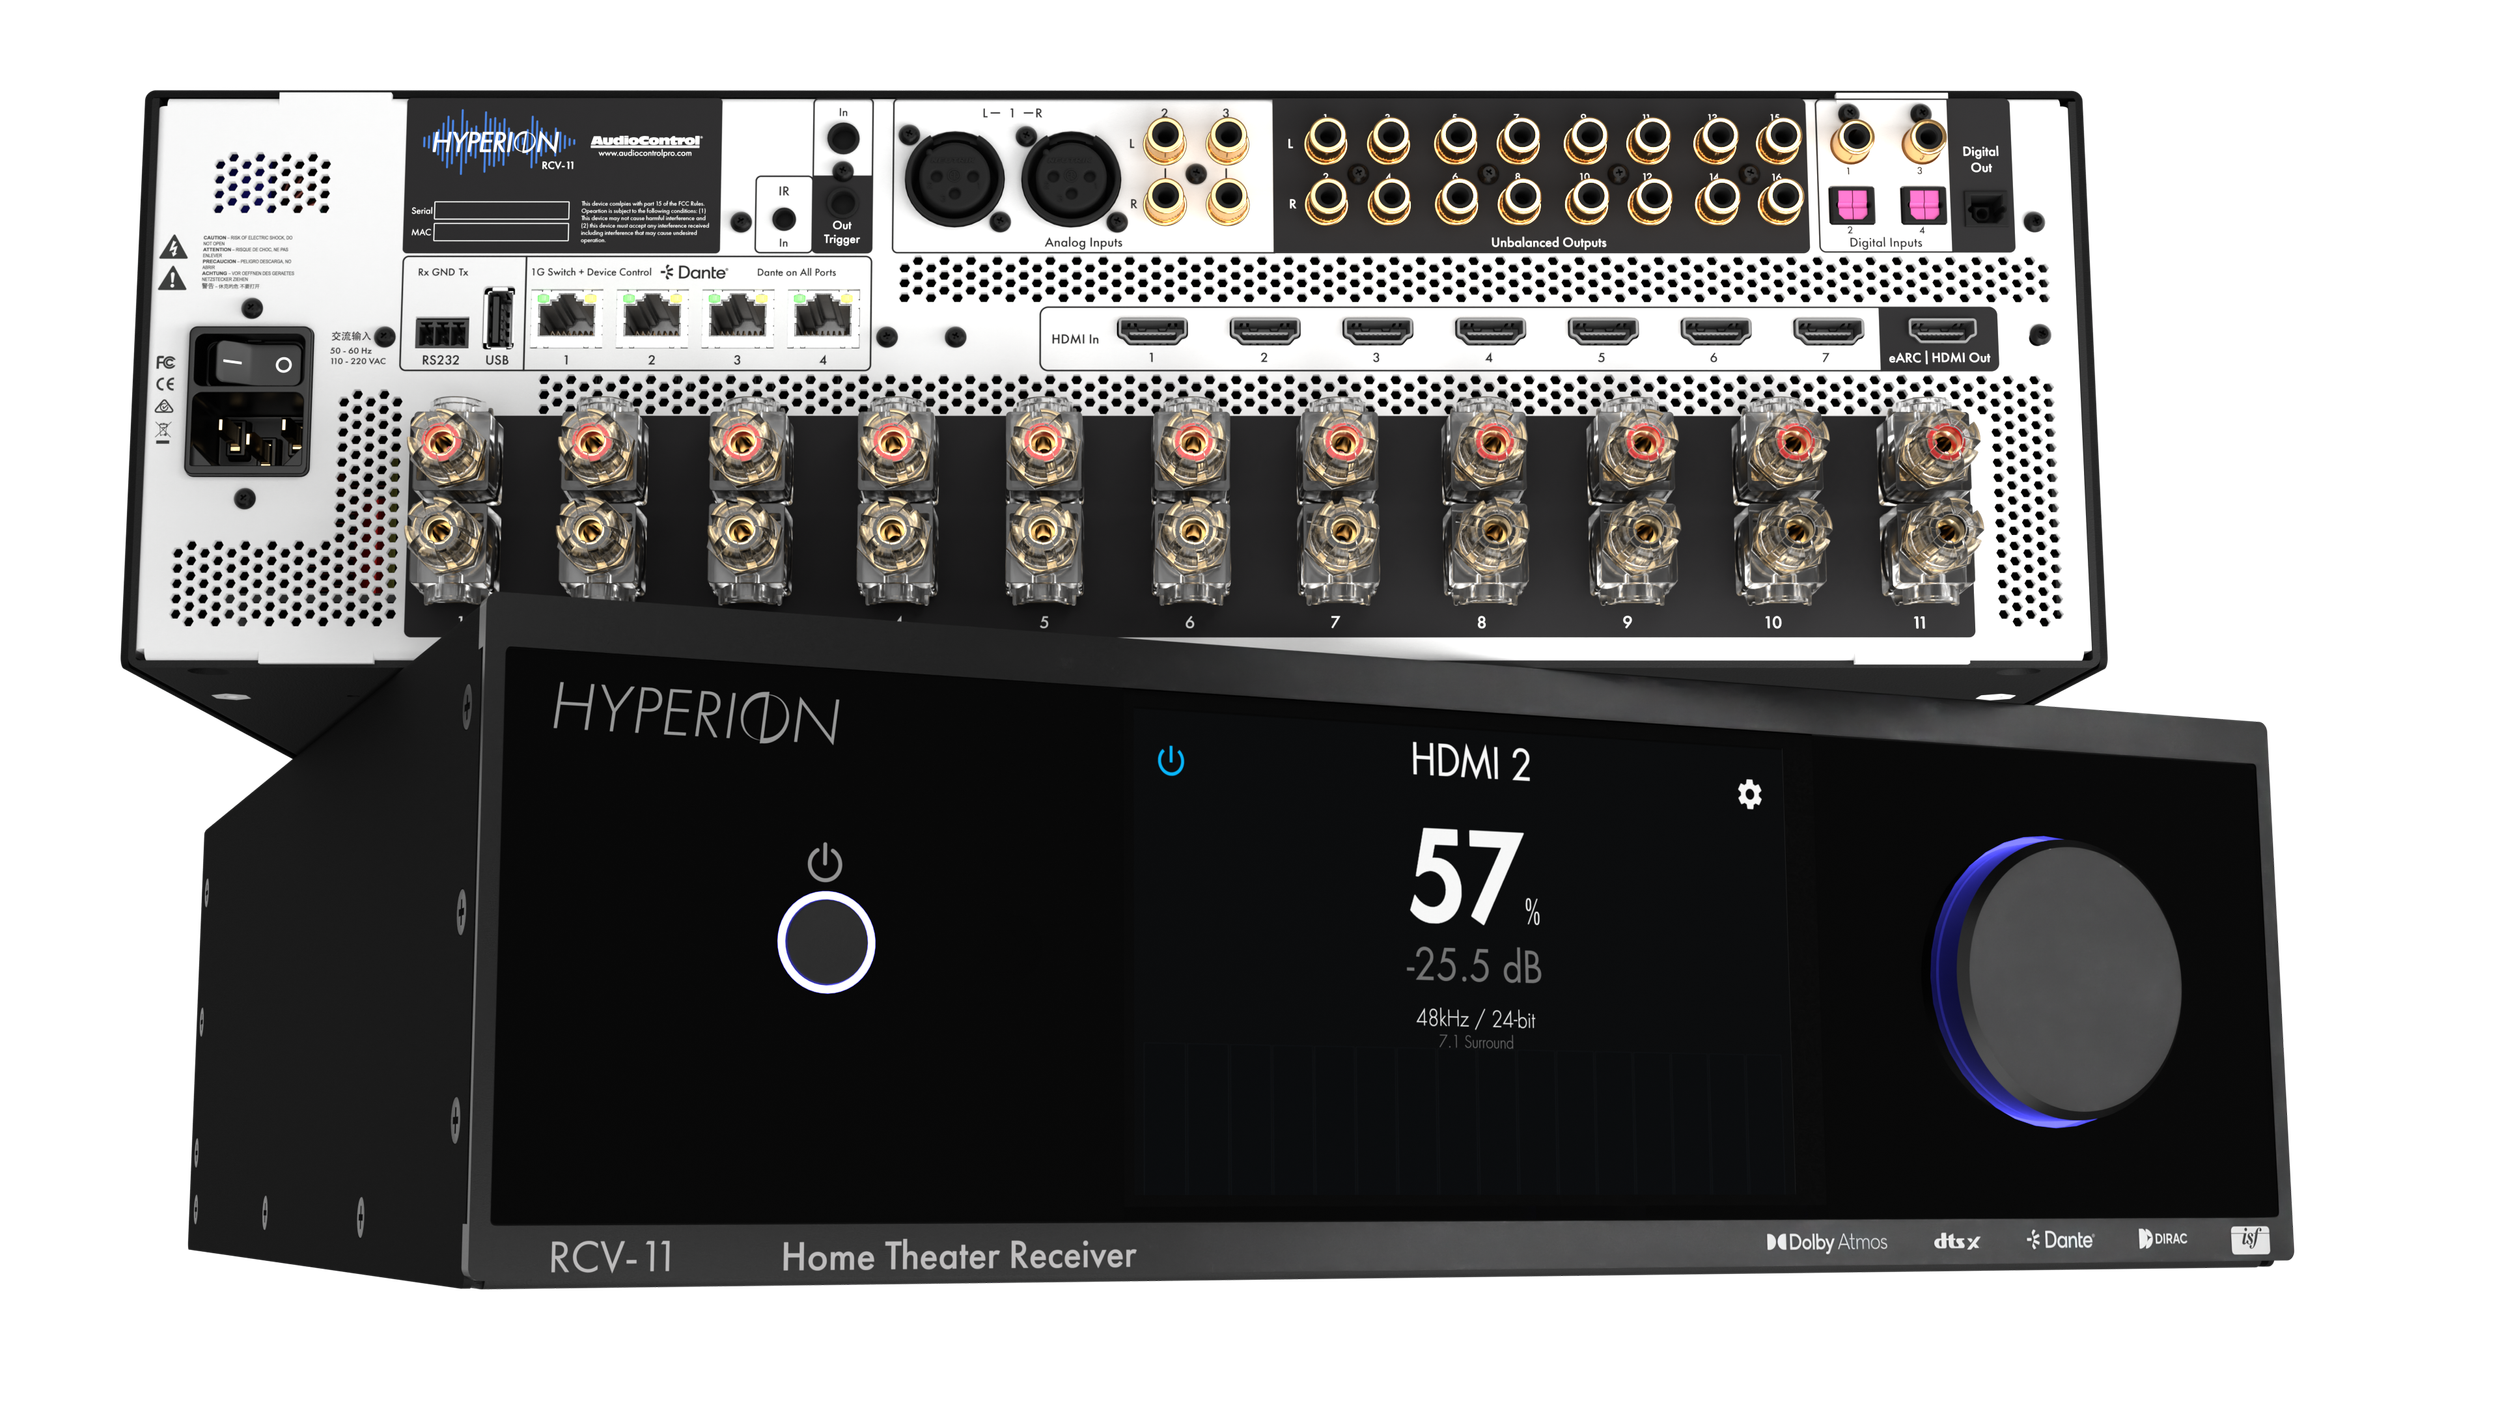Image resolution: width=2500 pixels, height=1406 pixels.
Task: Click the DTS:X logo badge
Action: pyautogui.click(x=1956, y=1242)
